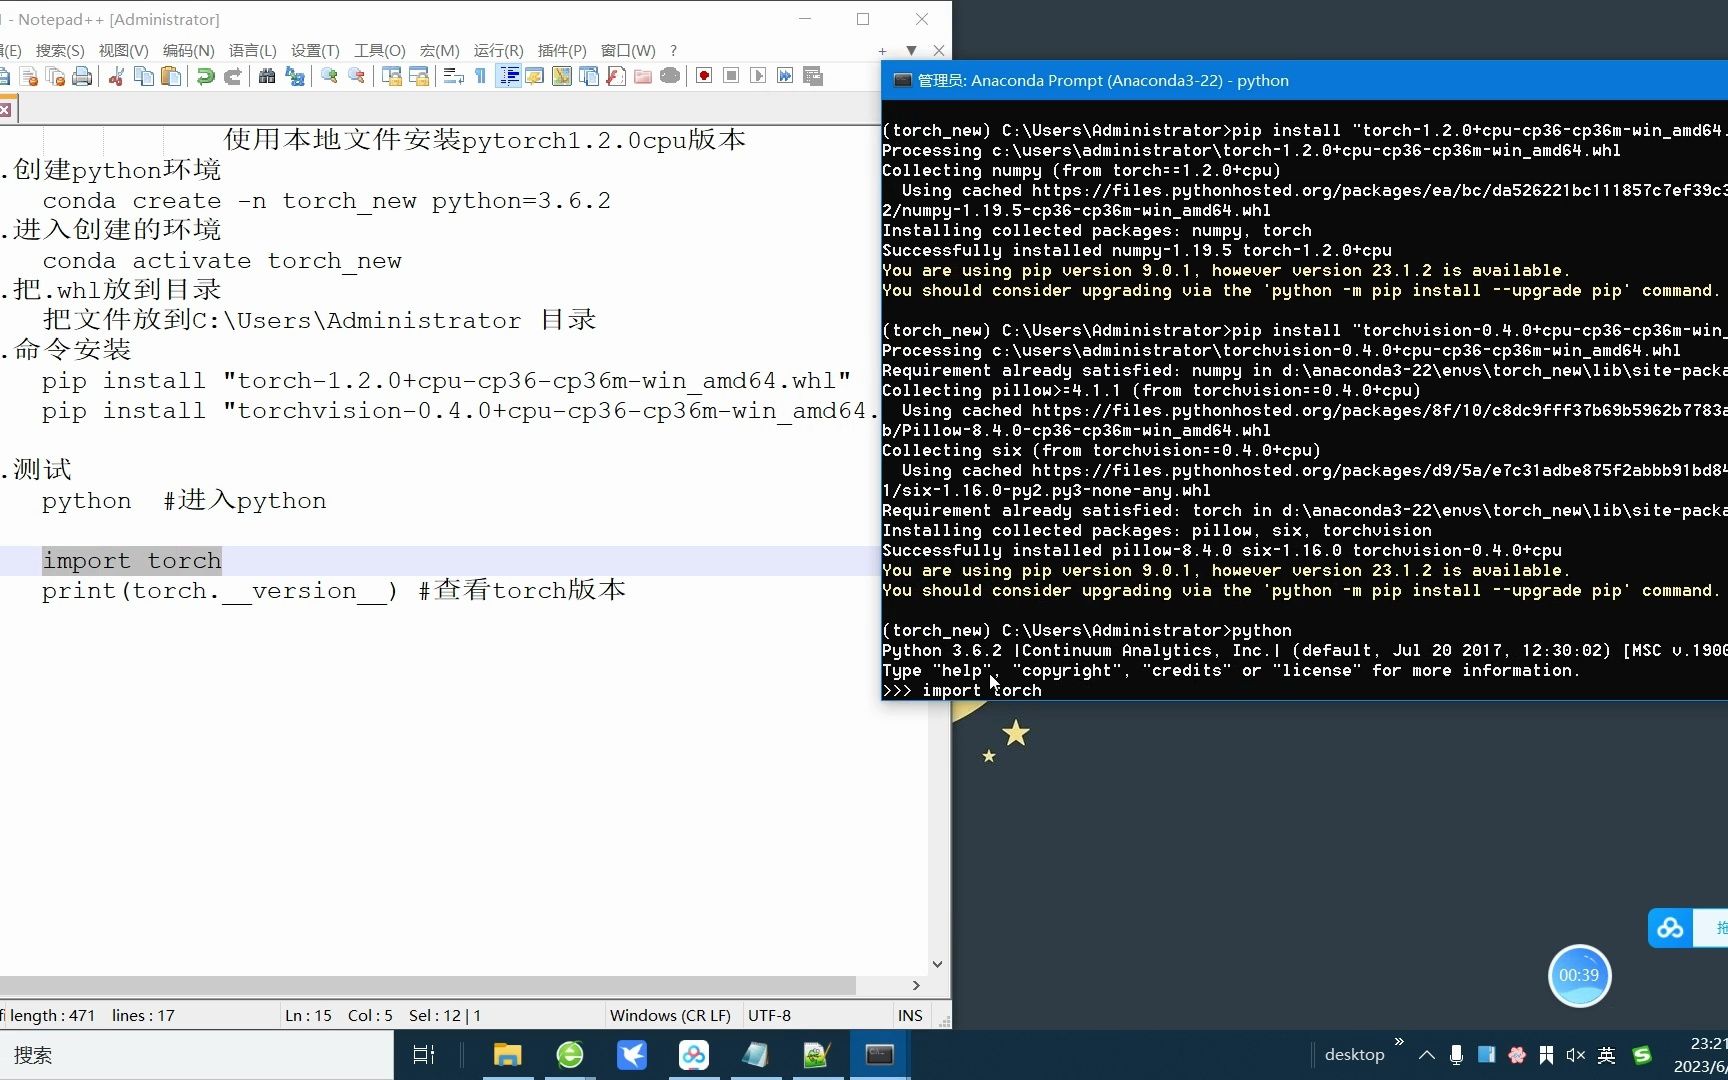Stop macro recording square button
The height and width of the screenshot is (1080, 1728).
coord(731,76)
